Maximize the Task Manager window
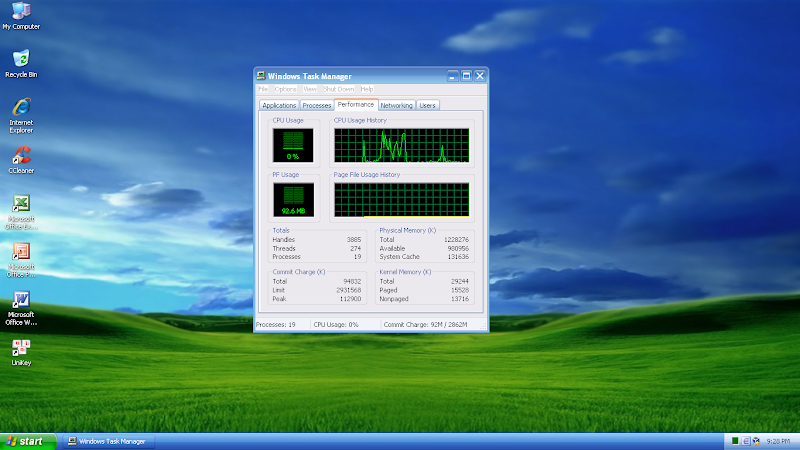The image size is (800, 450). (x=466, y=76)
